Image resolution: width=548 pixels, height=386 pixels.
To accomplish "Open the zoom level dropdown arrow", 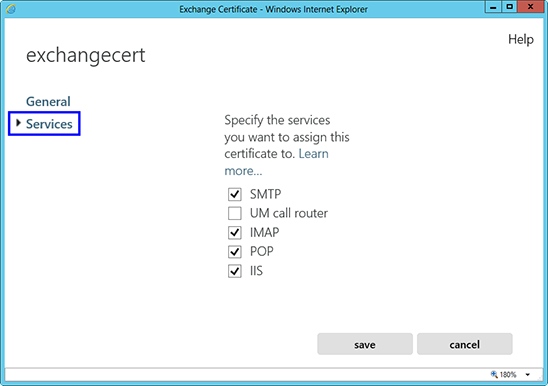I will pyautogui.click(x=527, y=375).
